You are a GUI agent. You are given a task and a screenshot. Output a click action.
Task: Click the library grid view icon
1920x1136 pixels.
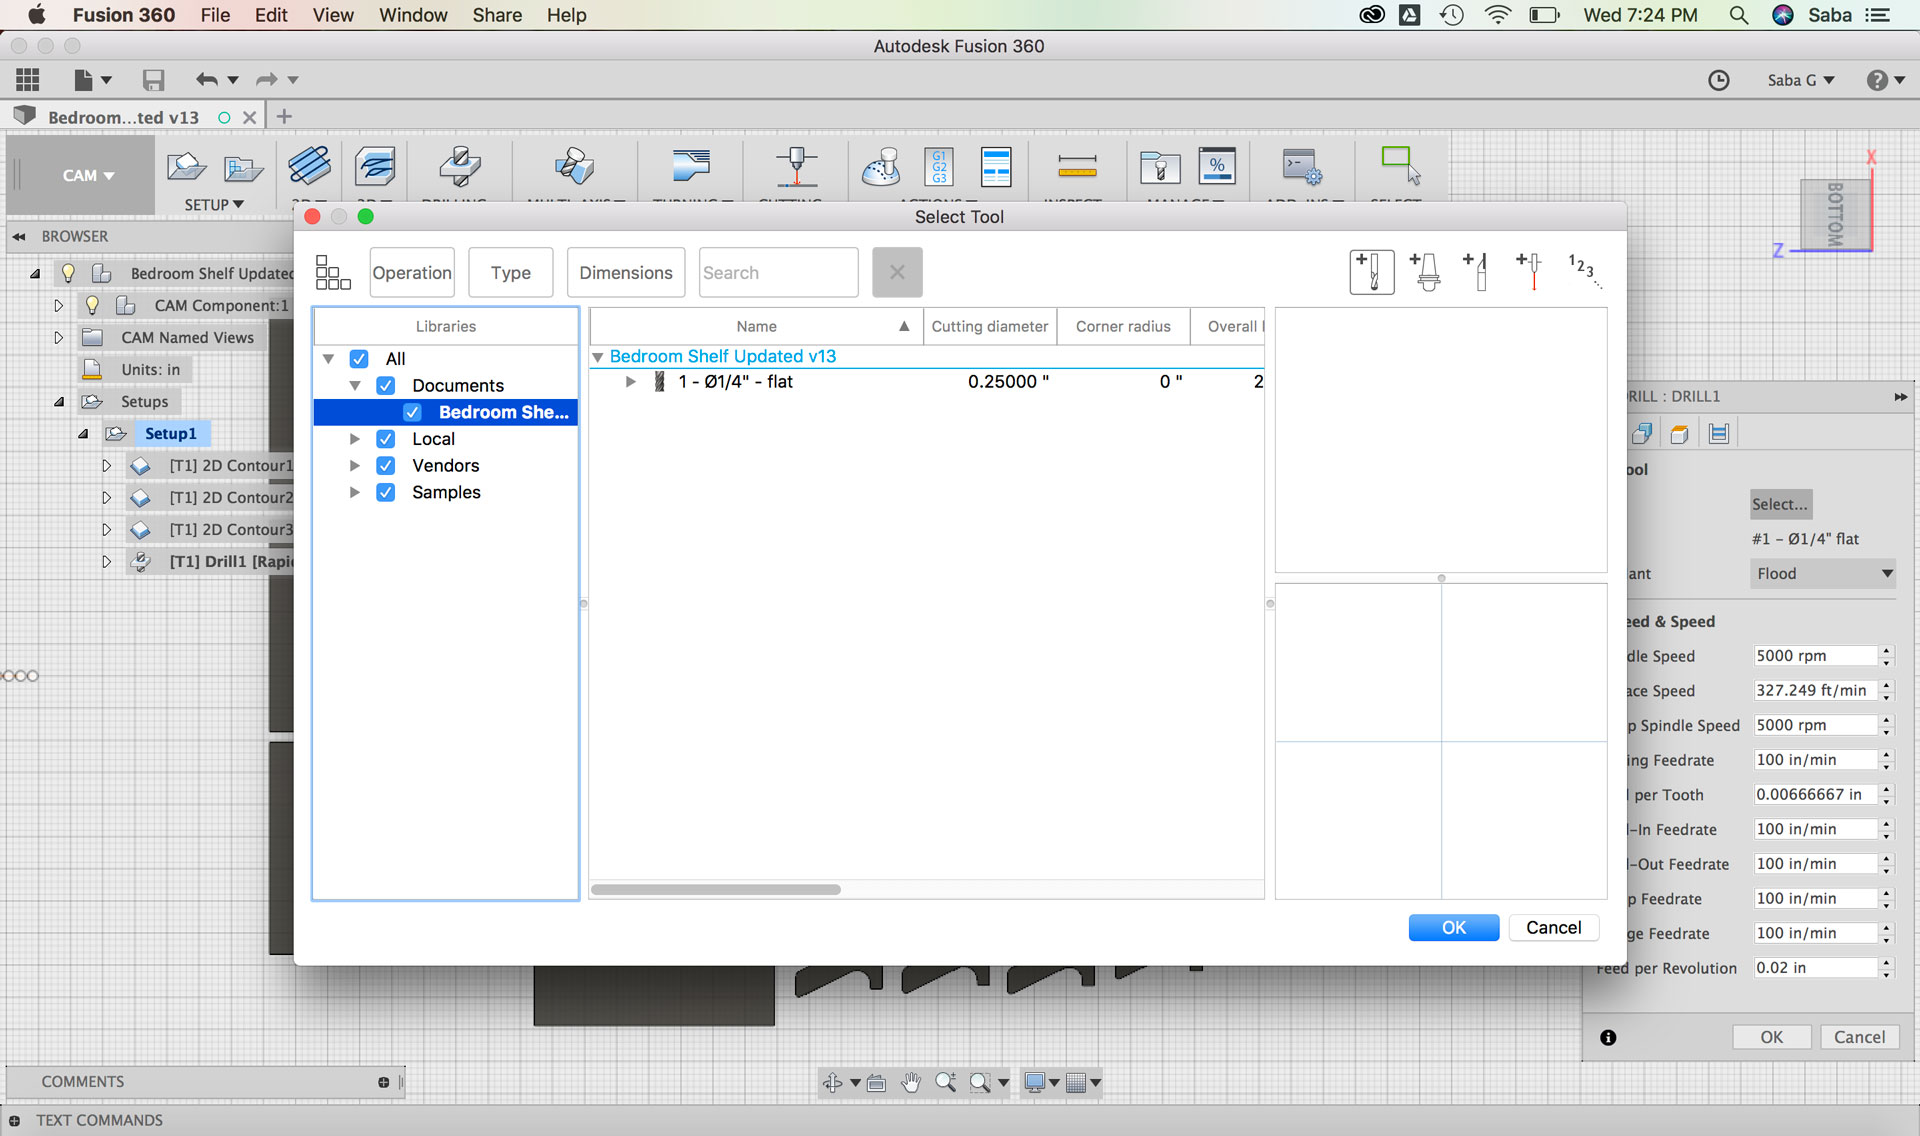tap(333, 272)
